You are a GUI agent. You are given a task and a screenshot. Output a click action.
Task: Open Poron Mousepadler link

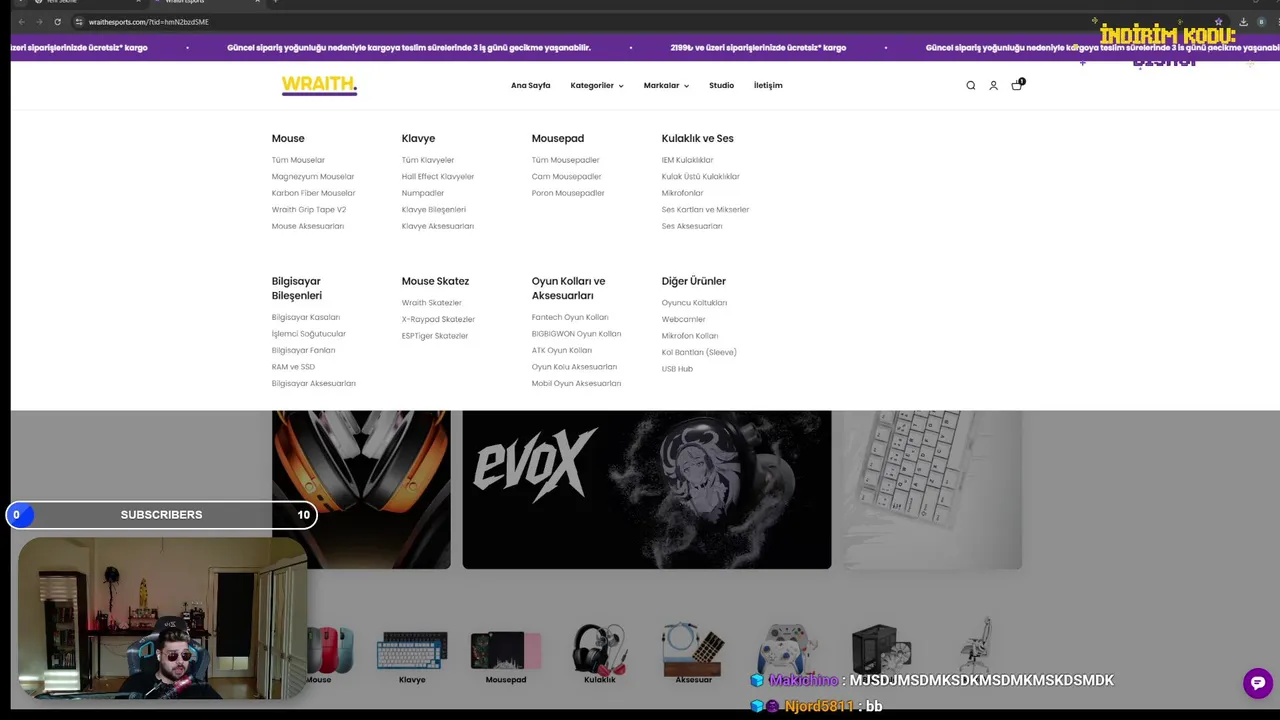point(568,193)
